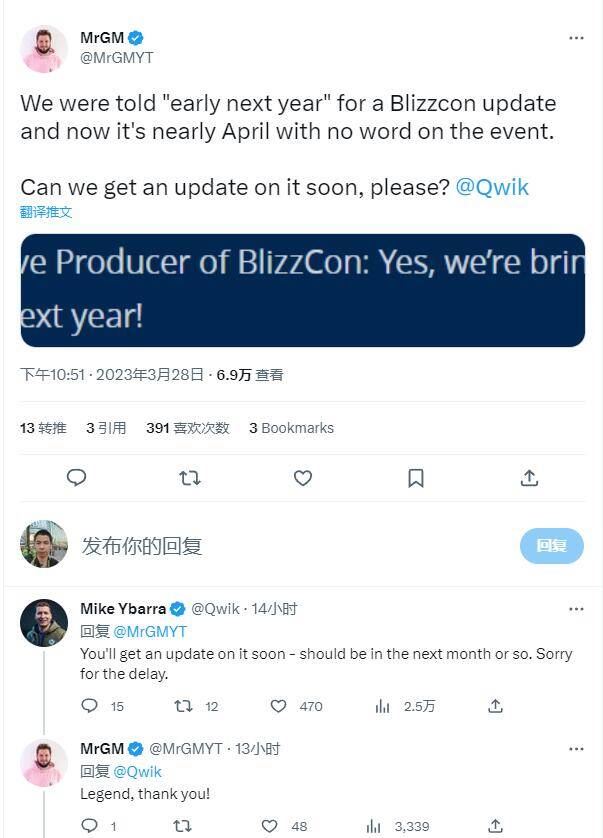The height and width of the screenshot is (838, 603).
Task: Click the @Qwik mention in the tweet
Action: (492, 187)
